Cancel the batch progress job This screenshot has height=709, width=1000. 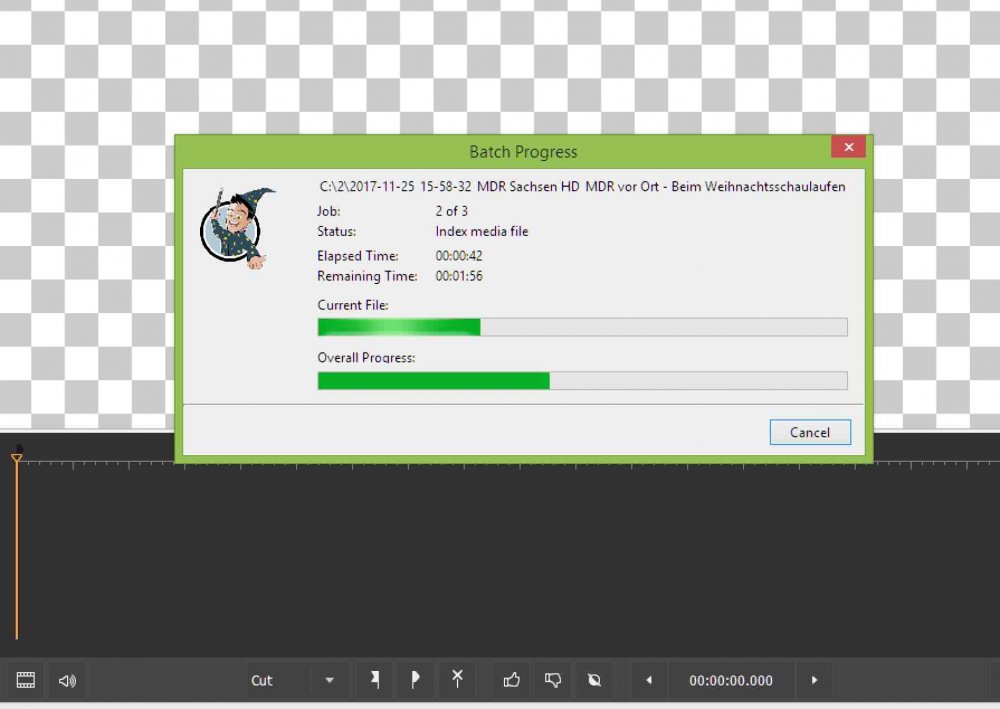[x=810, y=432]
